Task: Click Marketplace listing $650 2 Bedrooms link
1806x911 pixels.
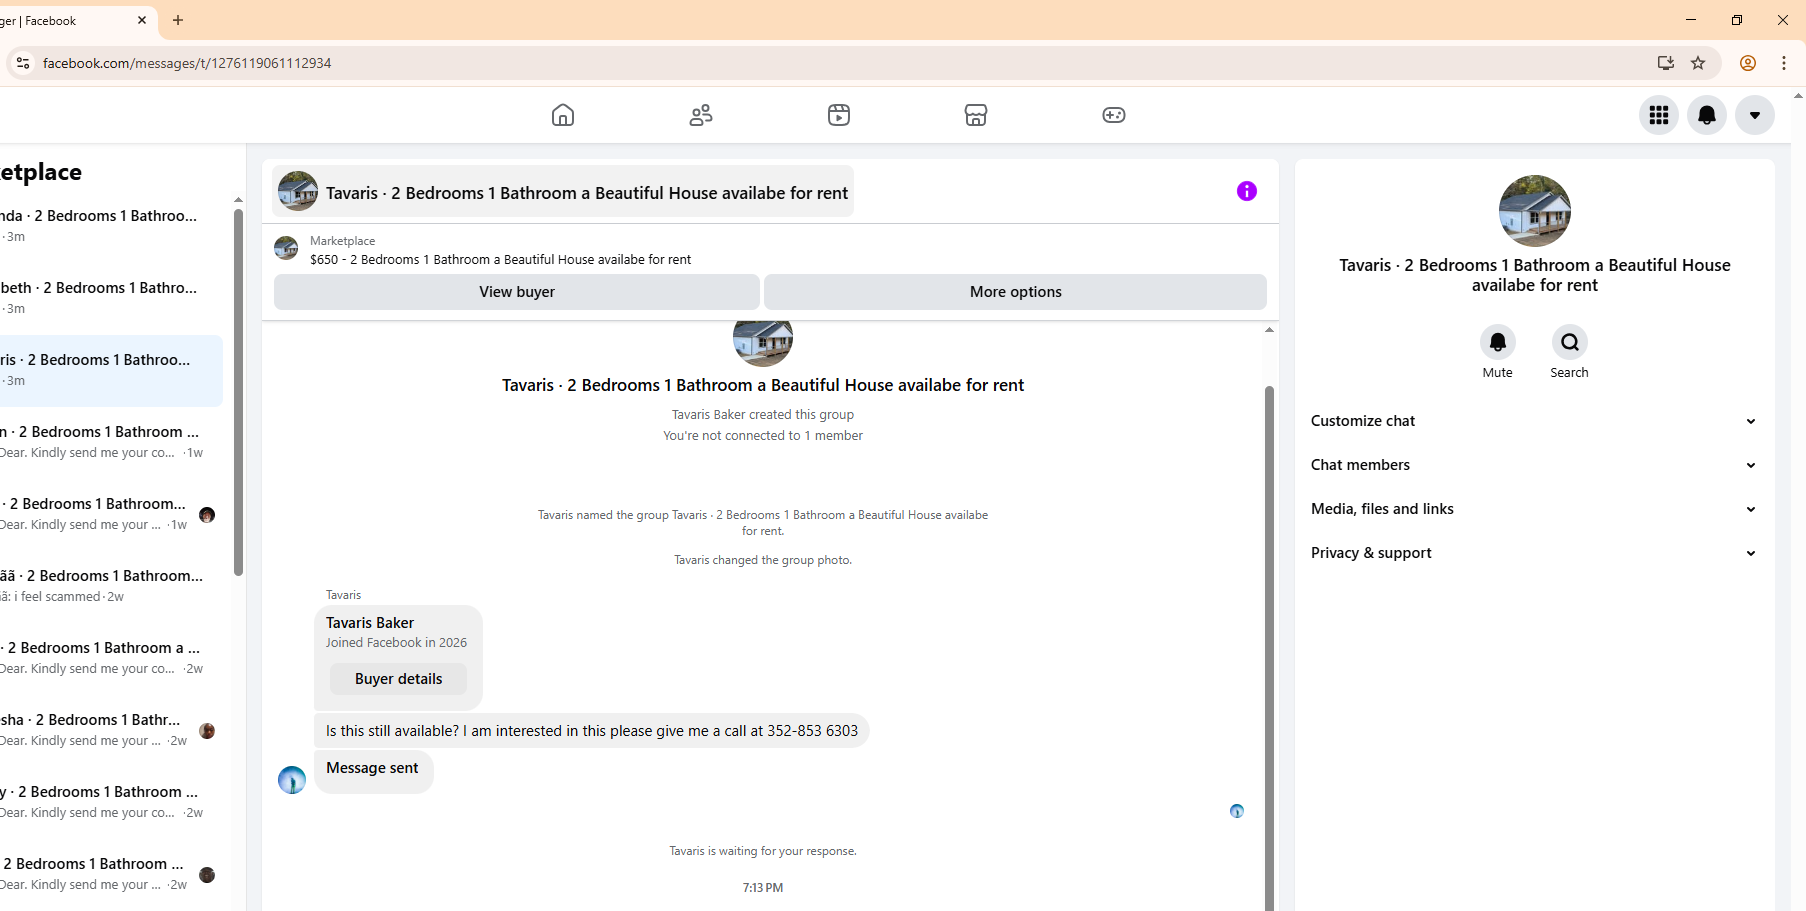Action: click(500, 260)
